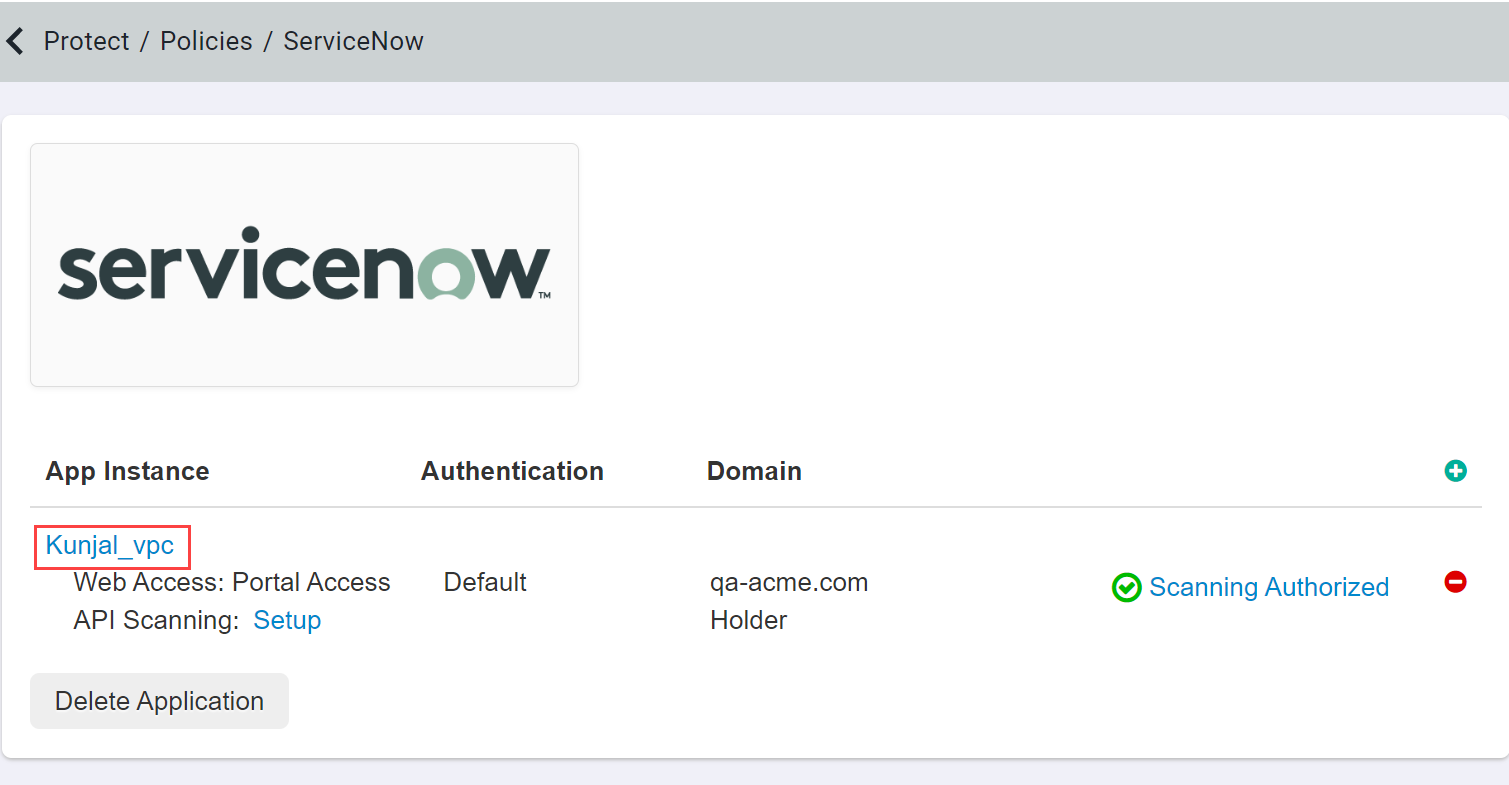This screenshot has height=785, width=1509.
Task: Navigate to Protect in the breadcrumb
Action: [86, 41]
